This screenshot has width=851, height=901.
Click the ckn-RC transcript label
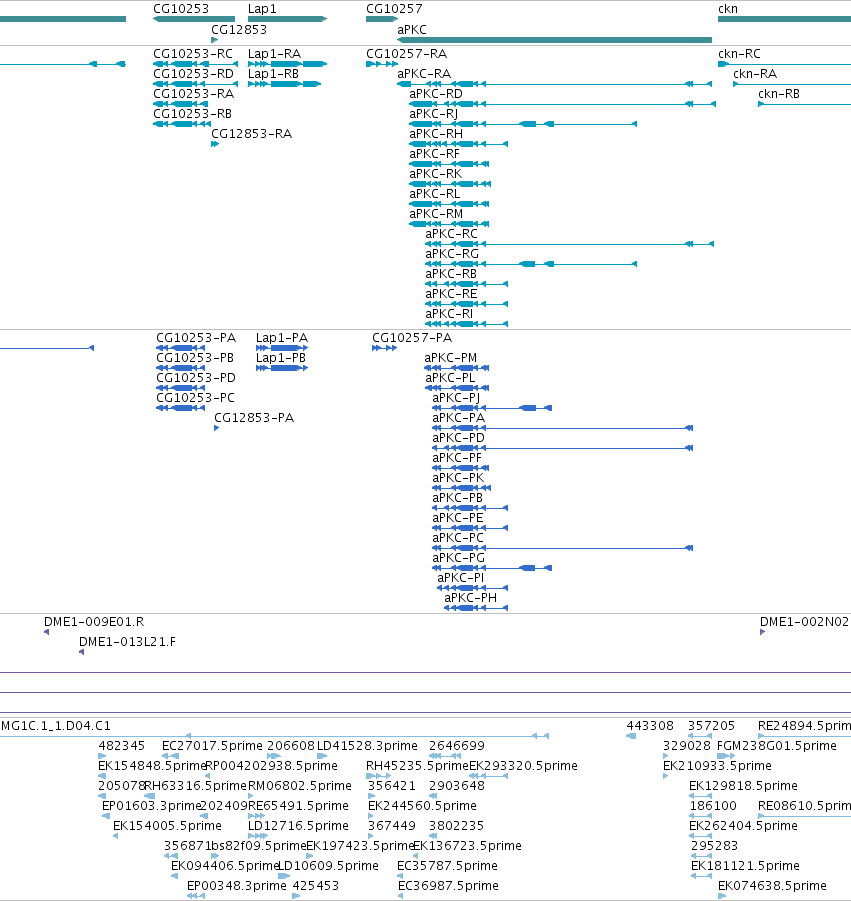click(740, 53)
